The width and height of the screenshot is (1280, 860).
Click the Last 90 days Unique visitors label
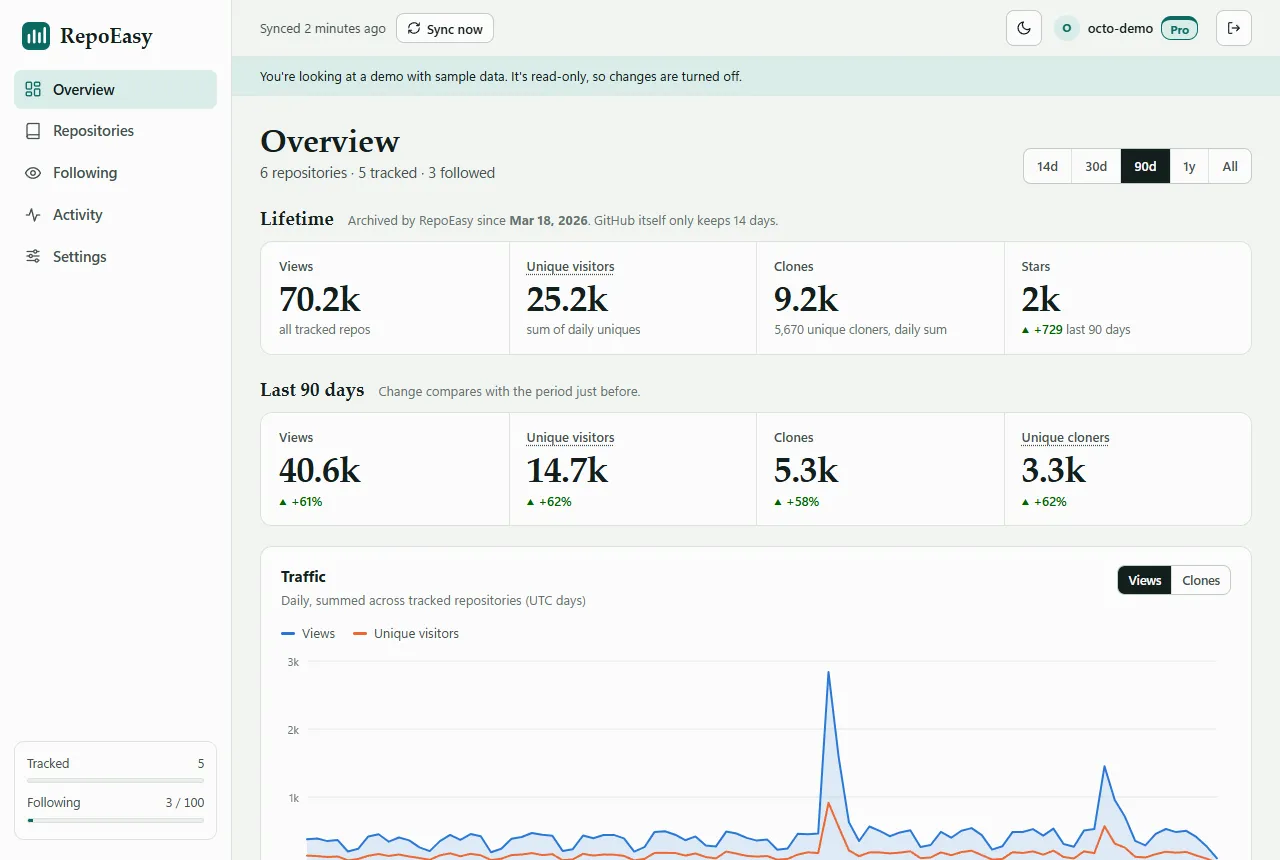point(570,438)
